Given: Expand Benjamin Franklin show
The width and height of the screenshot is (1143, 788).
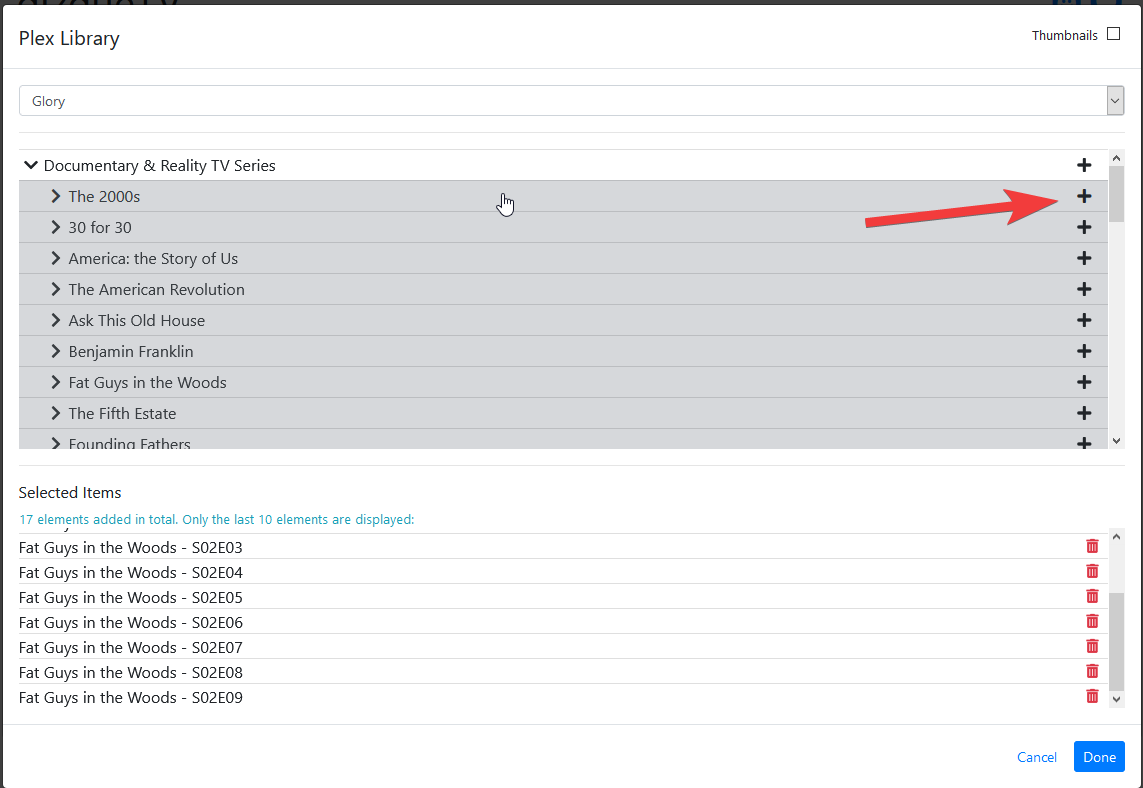Looking at the screenshot, I should pos(55,351).
